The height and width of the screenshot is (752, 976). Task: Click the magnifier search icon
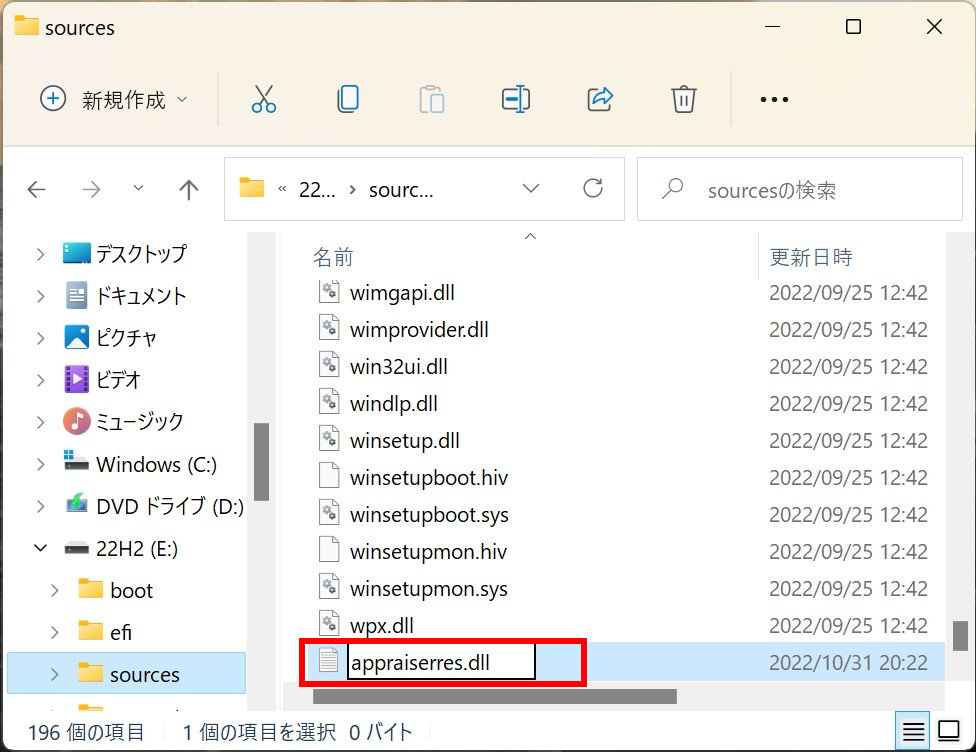pos(672,189)
